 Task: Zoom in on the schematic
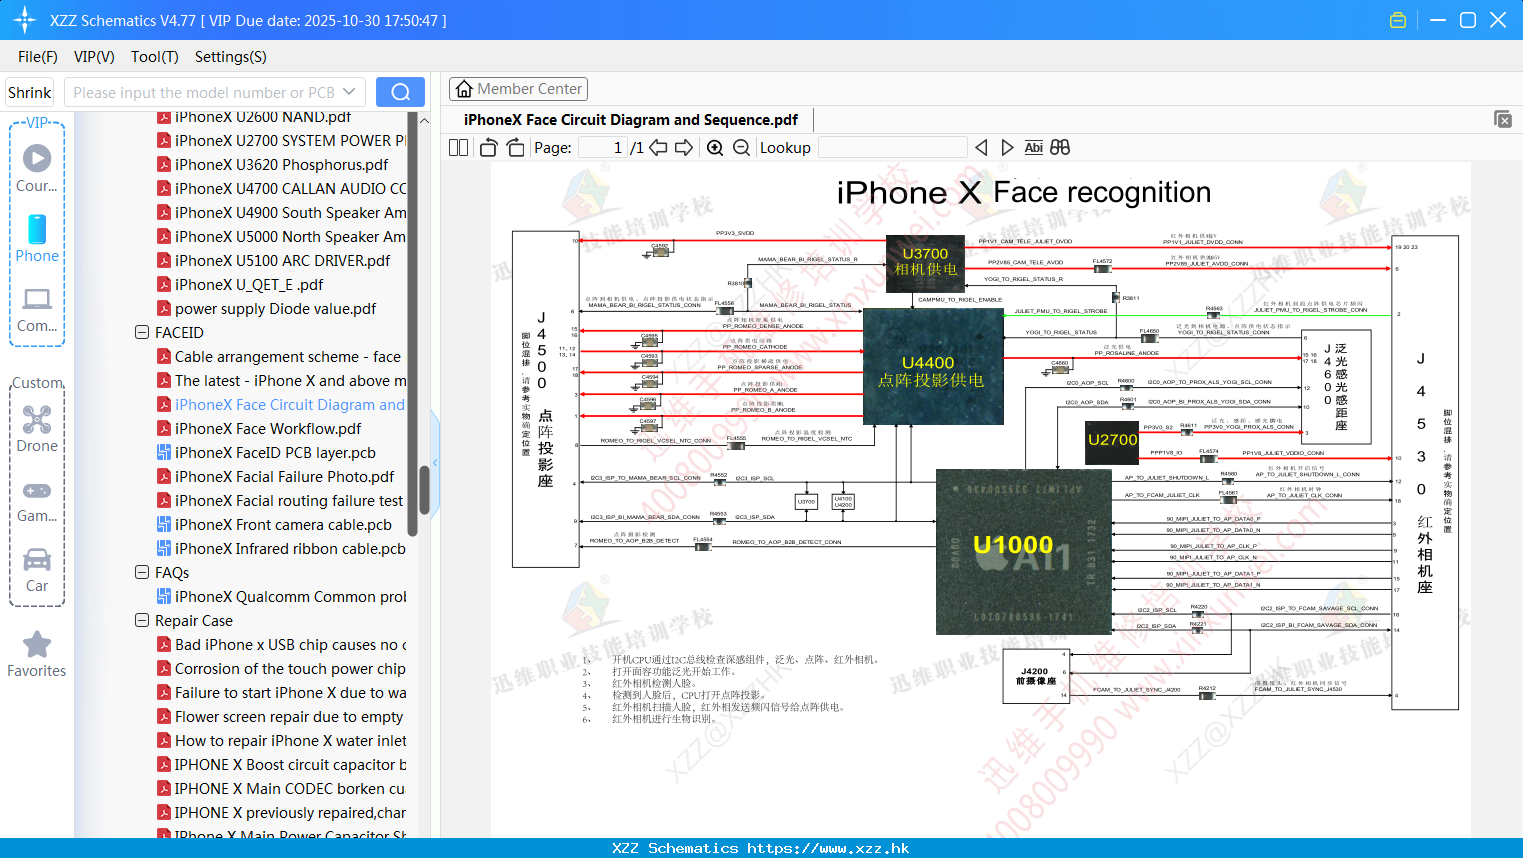point(715,148)
